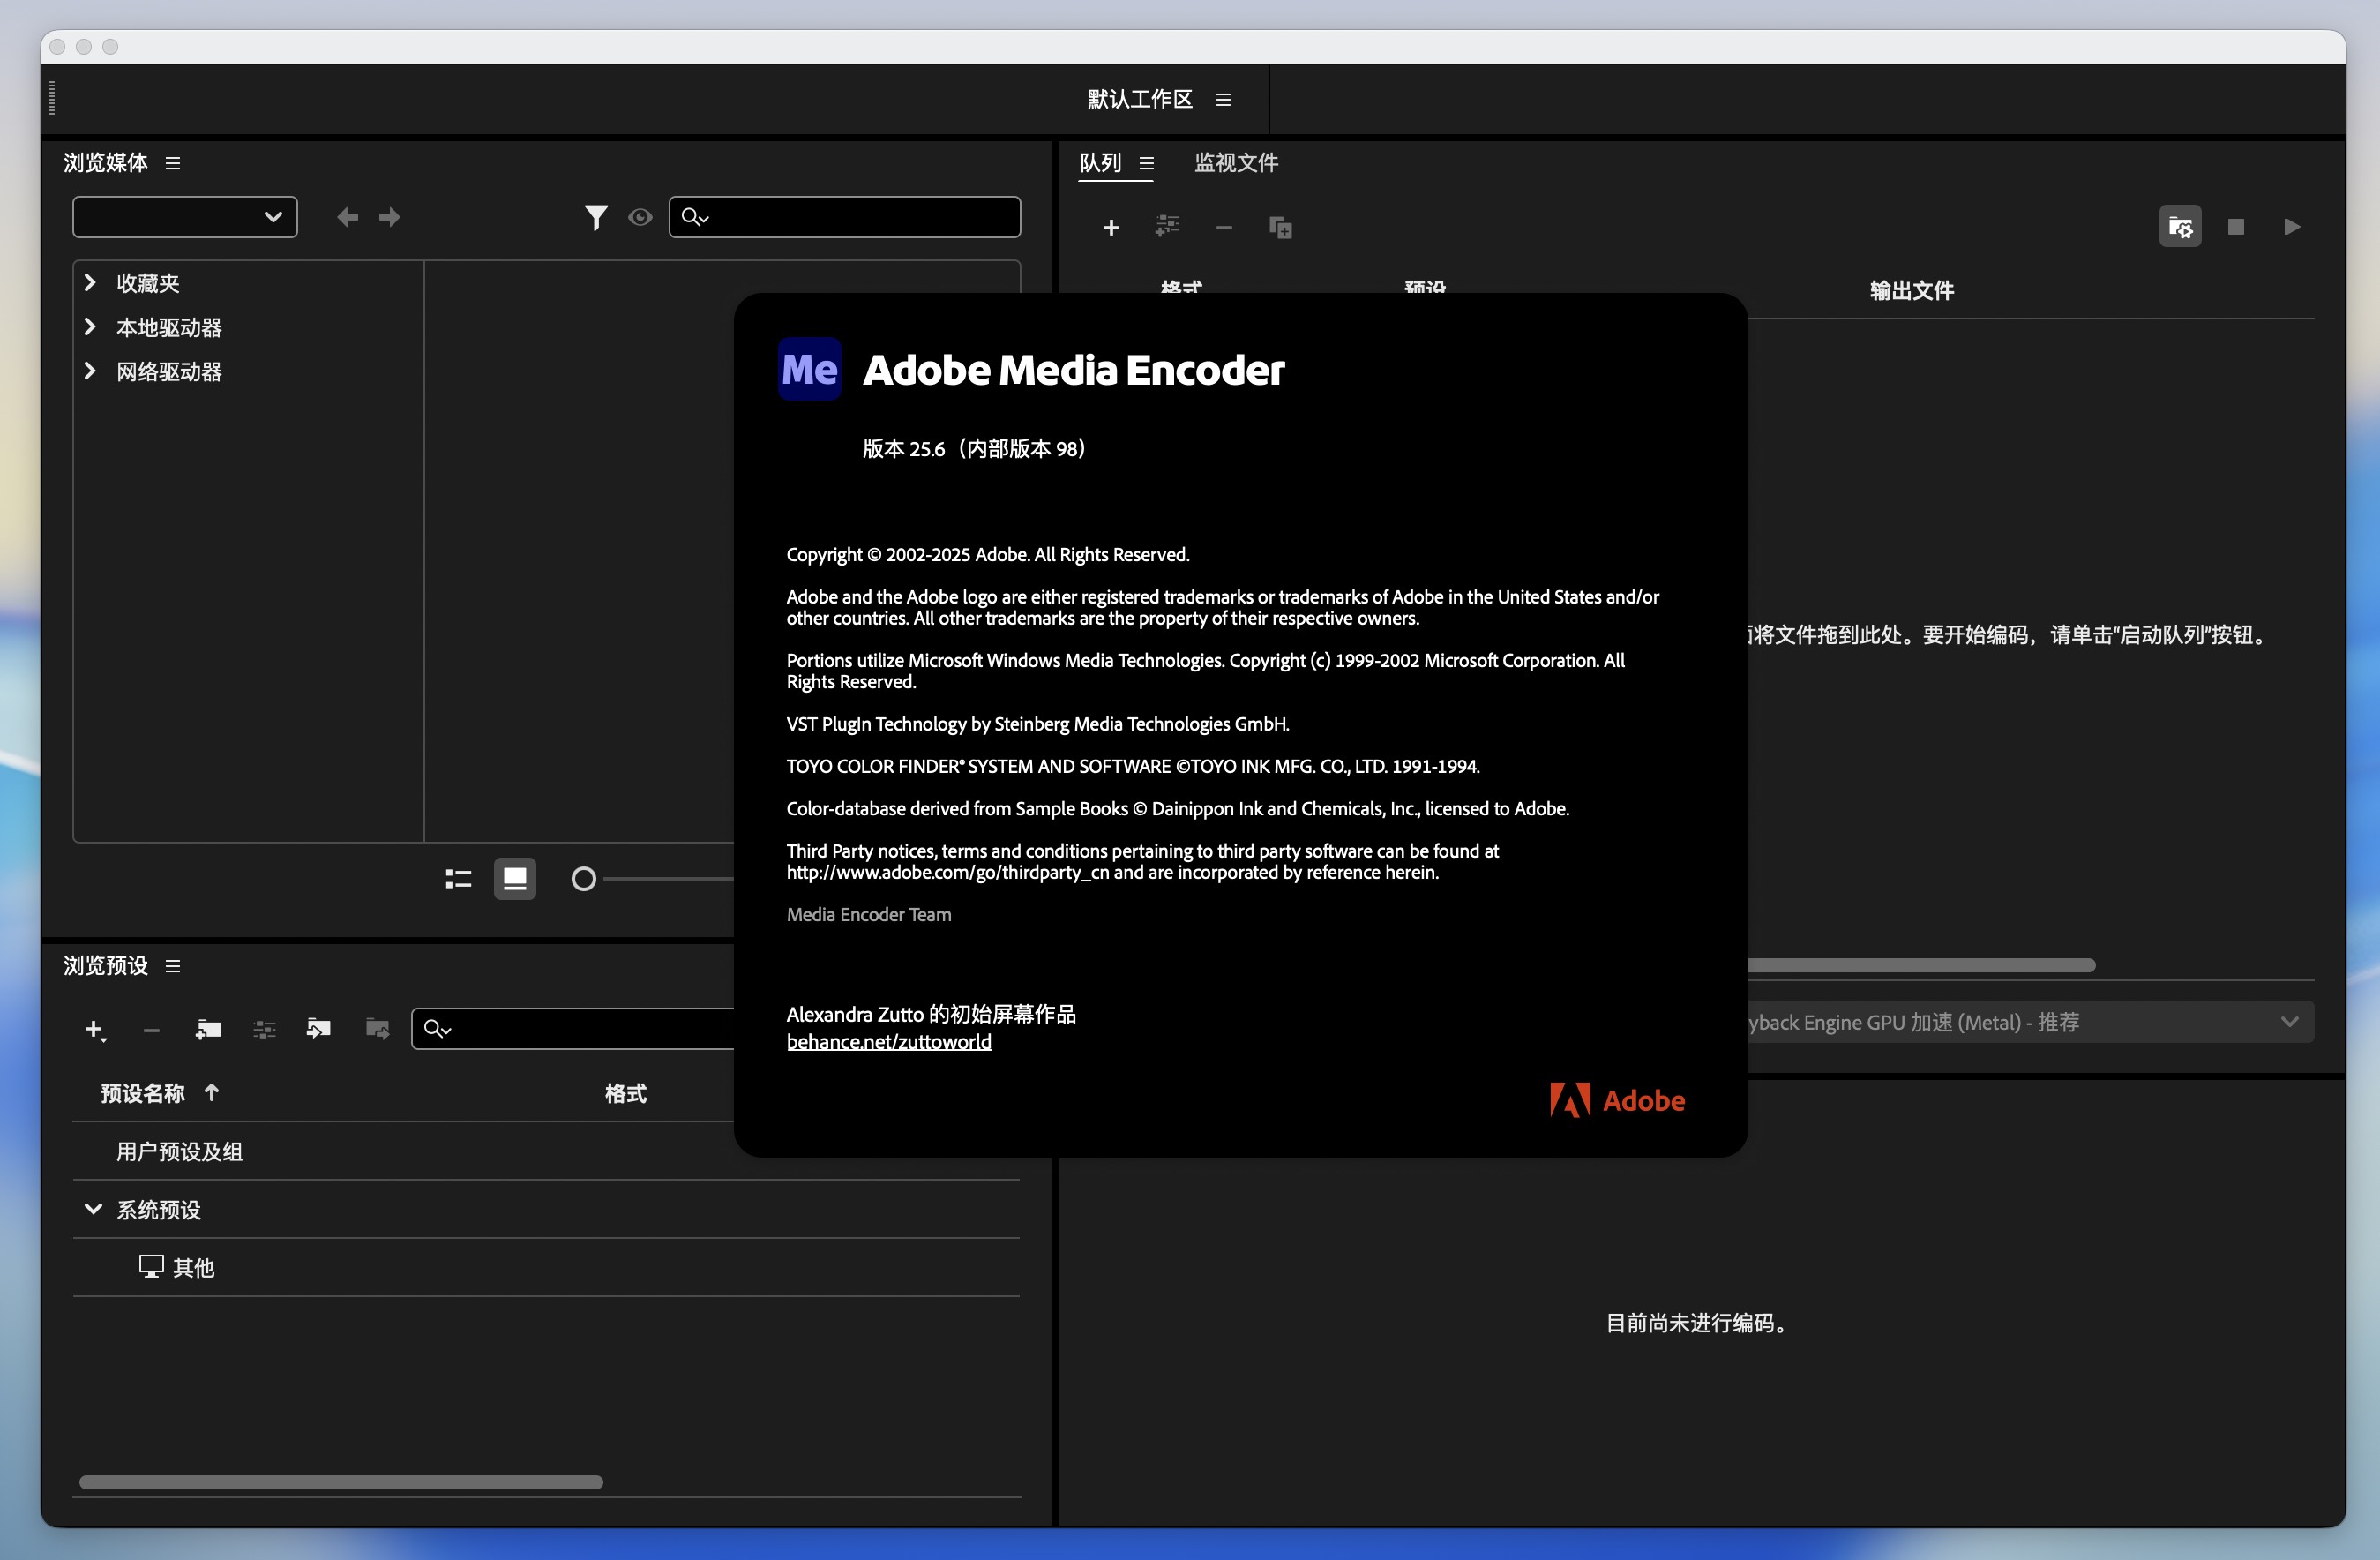Import a preset in the preset browser

pos(318,1029)
